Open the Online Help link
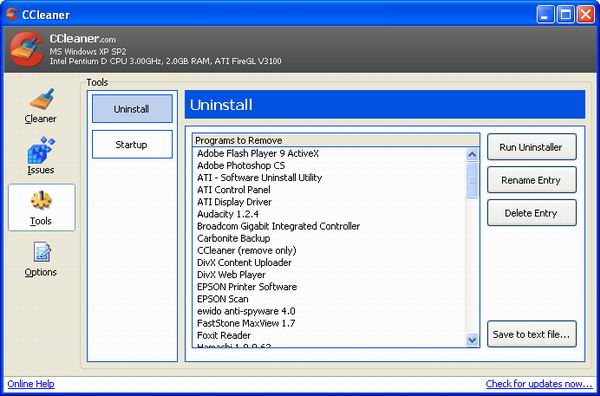This screenshot has width=600, height=396. 31,384
